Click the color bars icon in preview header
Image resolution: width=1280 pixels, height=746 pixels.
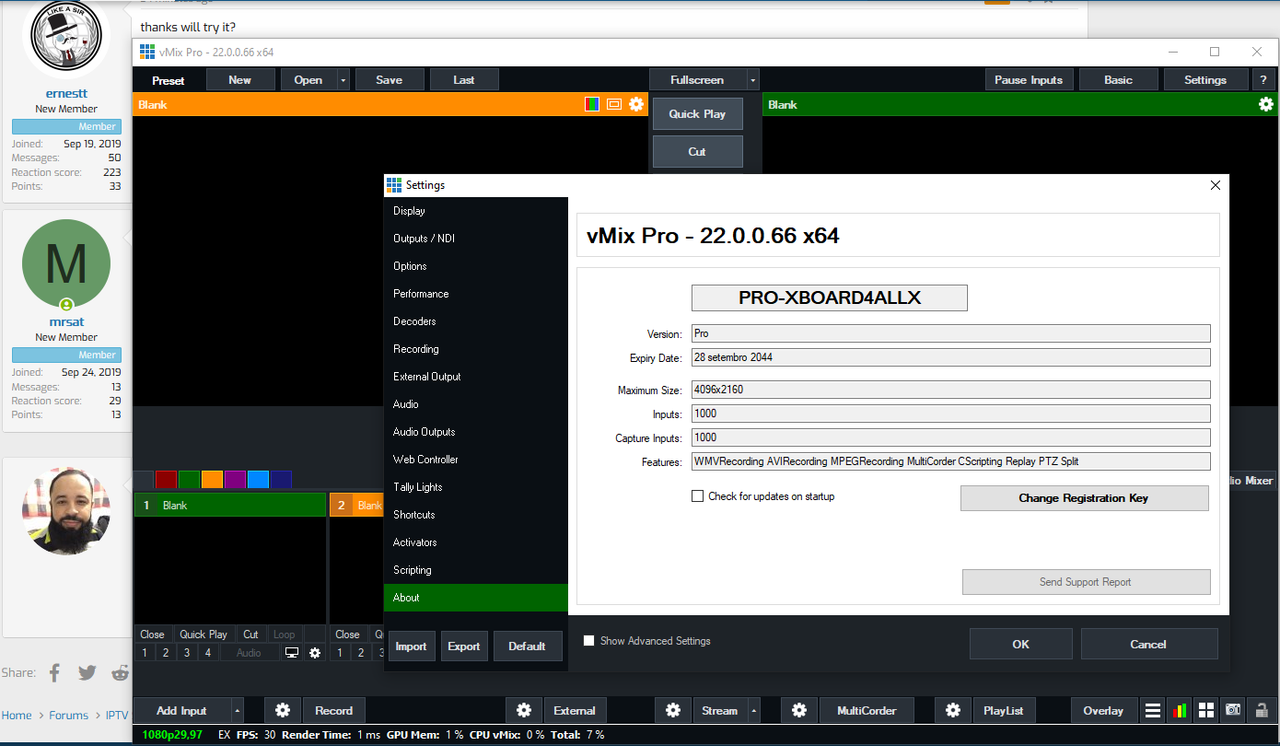[x=592, y=104]
